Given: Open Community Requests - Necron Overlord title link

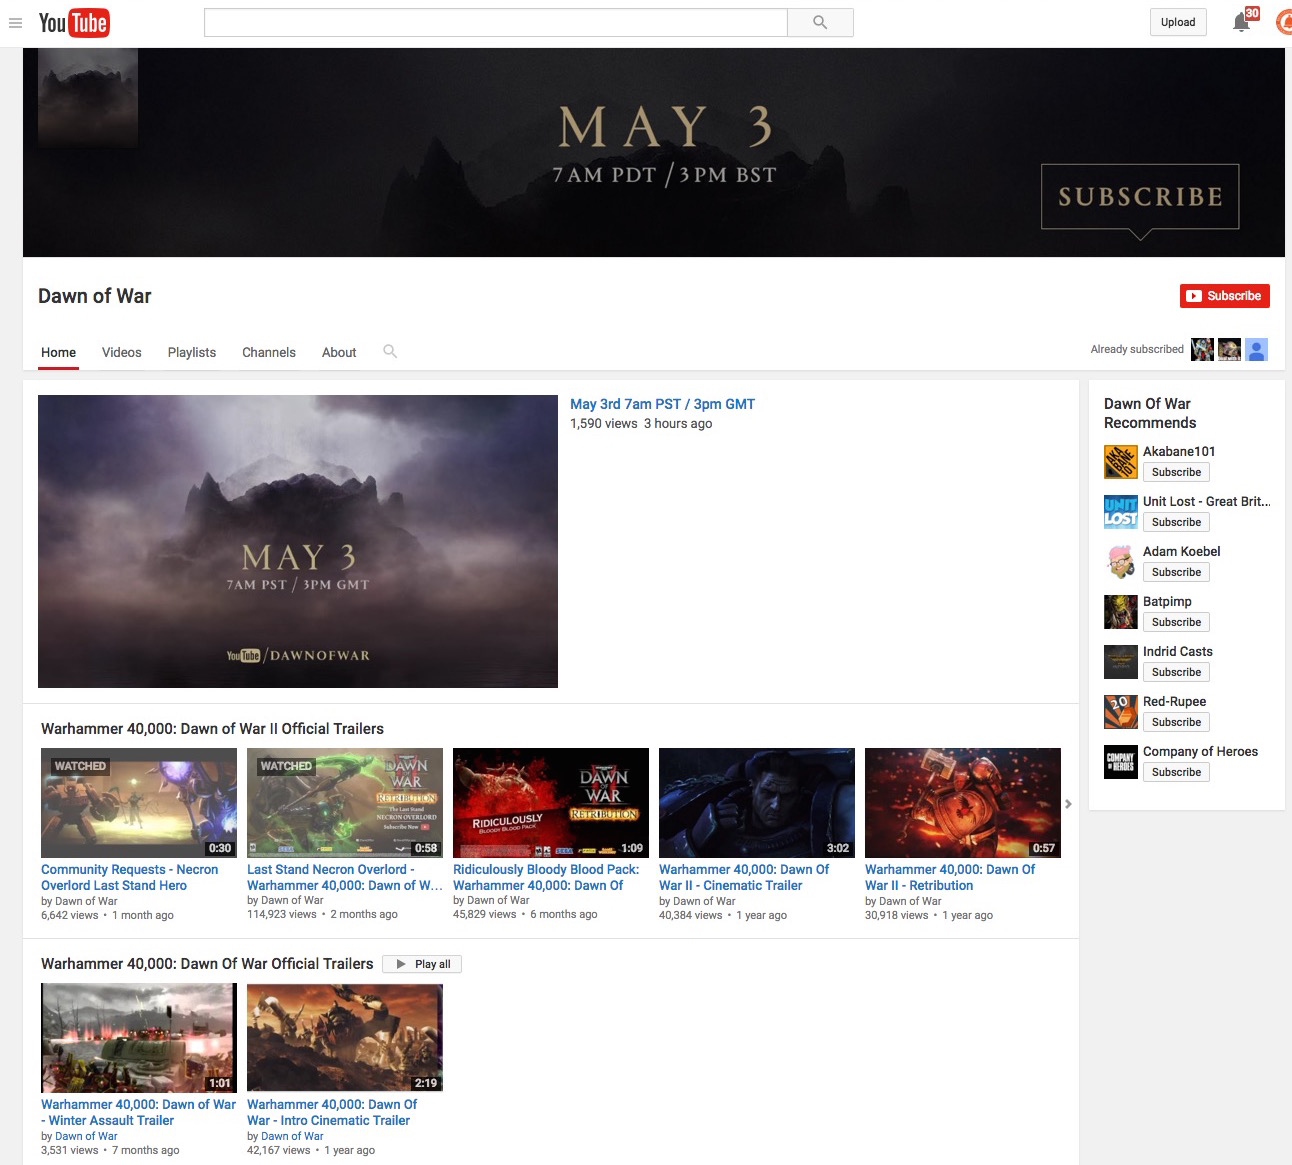Looking at the screenshot, I should tap(130, 878).
